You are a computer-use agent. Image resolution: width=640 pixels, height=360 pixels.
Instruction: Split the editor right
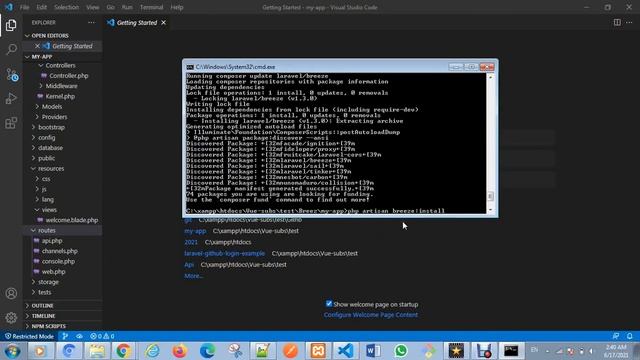point(617,22)
